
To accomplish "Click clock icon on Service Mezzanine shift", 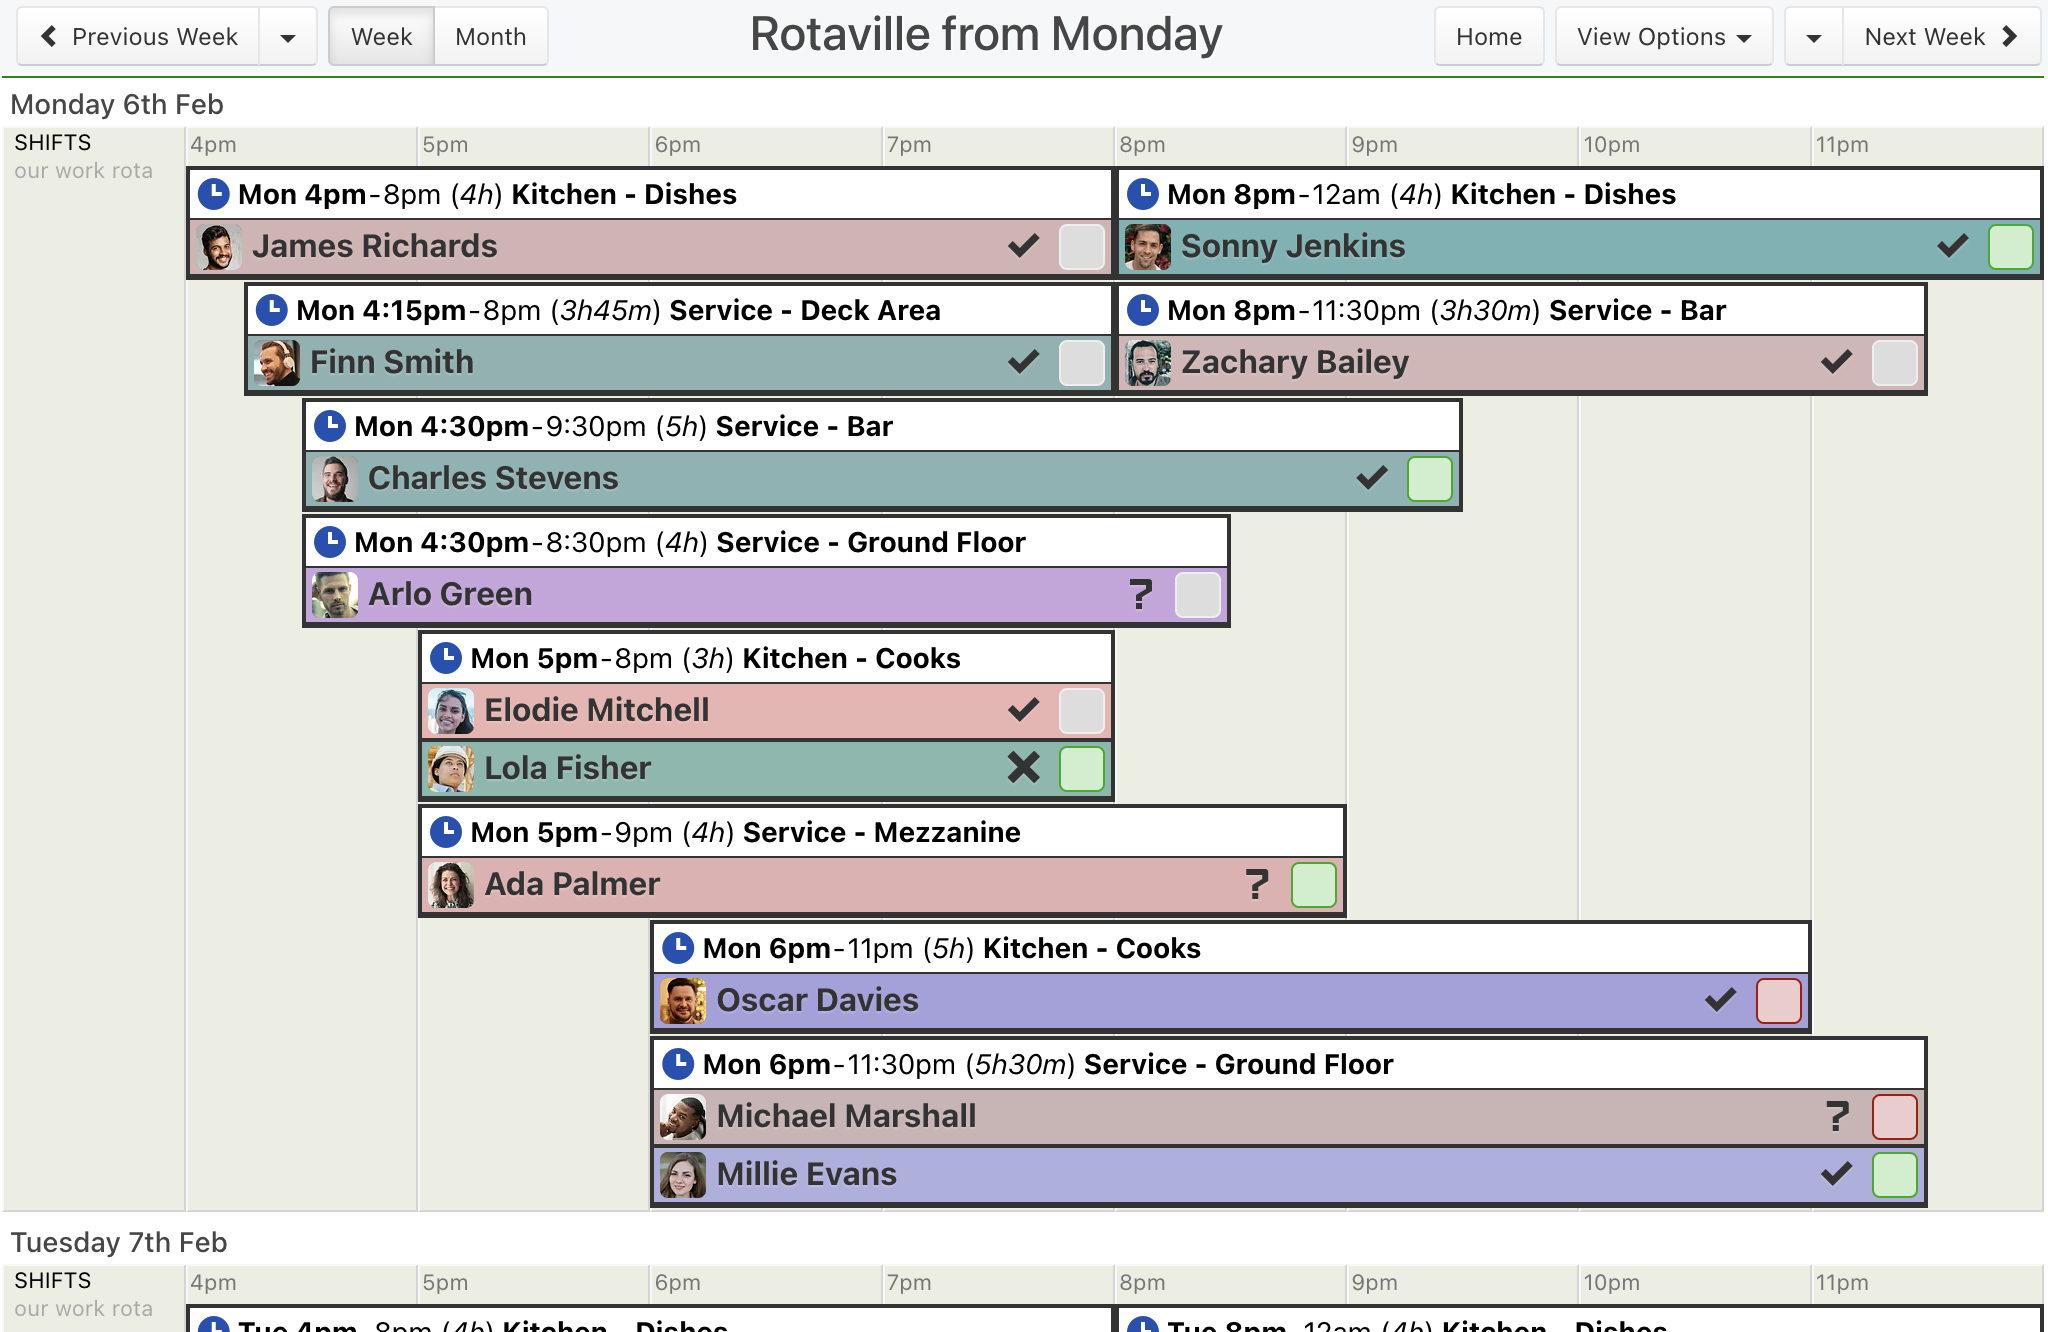I will click(445, 832).
